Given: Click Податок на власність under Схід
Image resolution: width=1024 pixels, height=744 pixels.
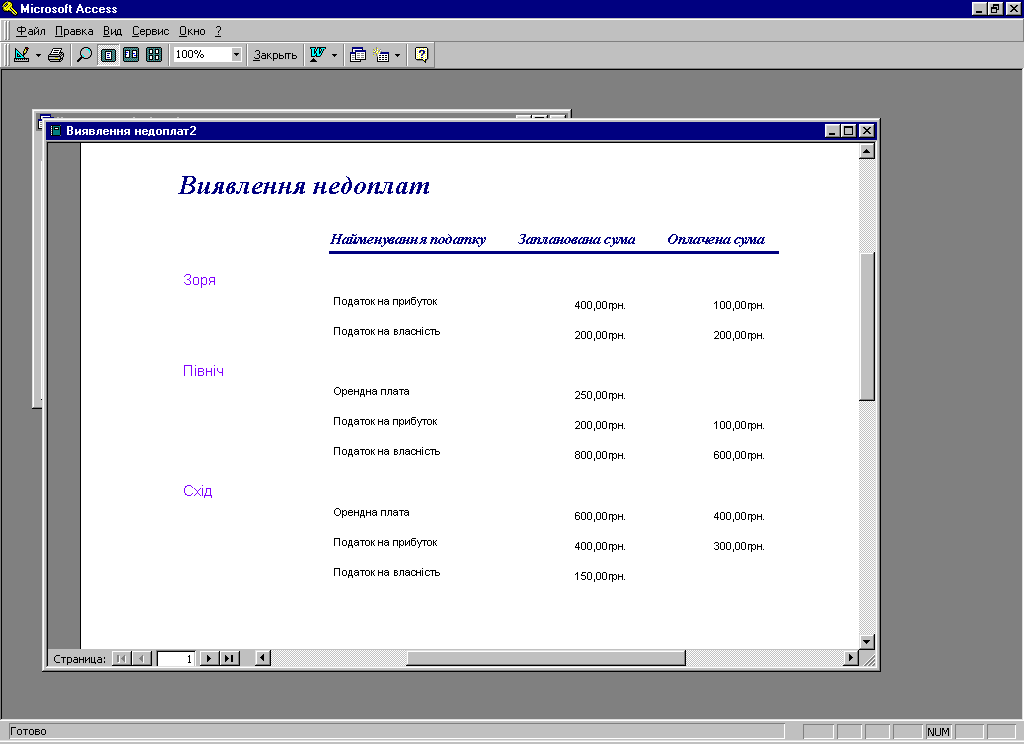Looking at the screenshot, I should [x=387, y=572].
